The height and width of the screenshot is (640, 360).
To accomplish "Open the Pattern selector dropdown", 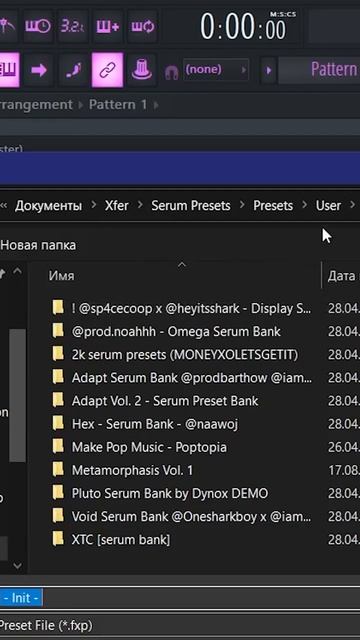I will pyautogui.click(x=319, y=70).
